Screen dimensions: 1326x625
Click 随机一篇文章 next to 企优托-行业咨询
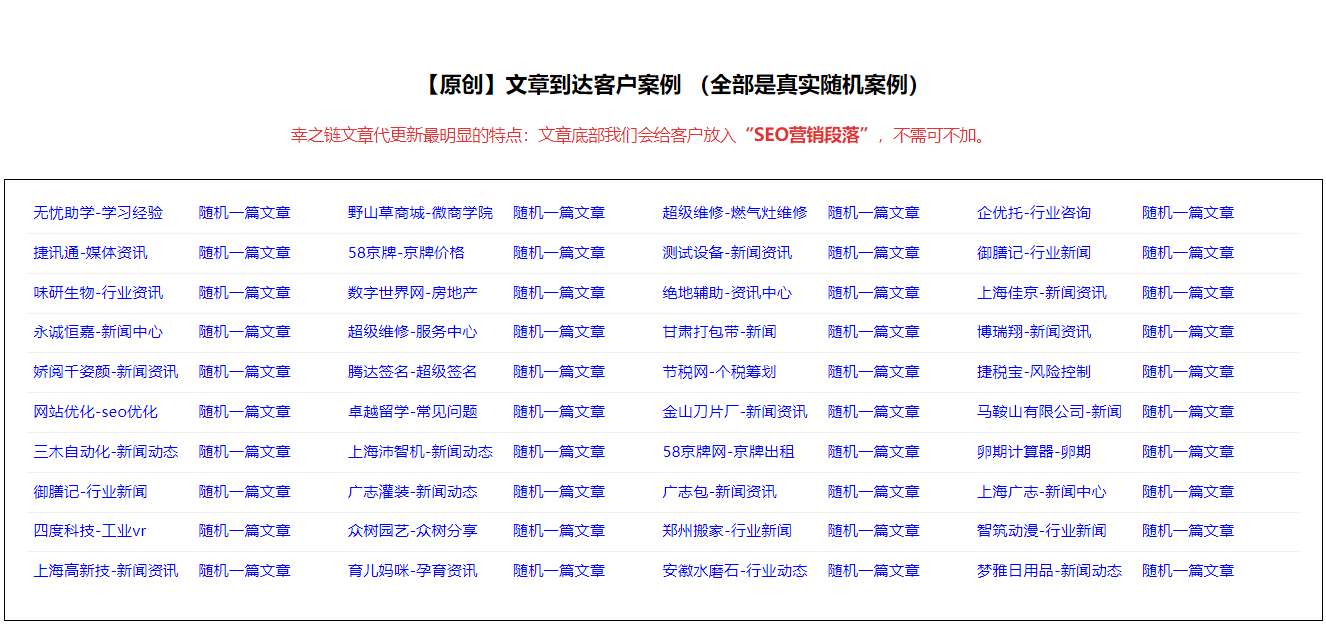pyautogui.click(x=1188, y=213)
